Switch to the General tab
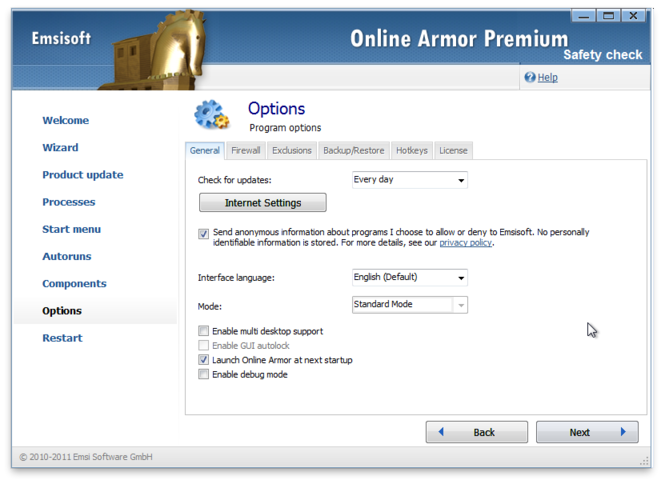 (x=204, y=151)
